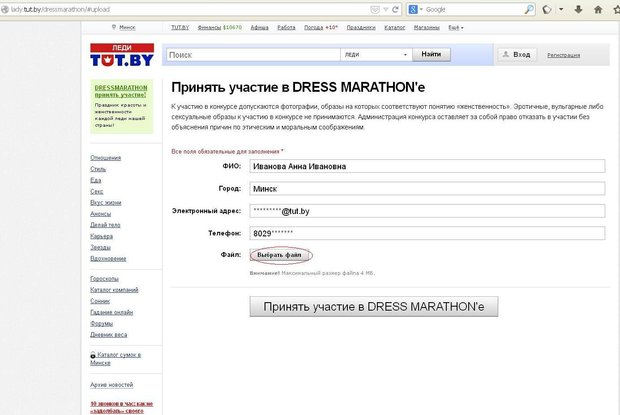The height and width of the screenshot is (415, 620).
Task: Open the Гороскопы sidebar link
Action: (104, 279)
